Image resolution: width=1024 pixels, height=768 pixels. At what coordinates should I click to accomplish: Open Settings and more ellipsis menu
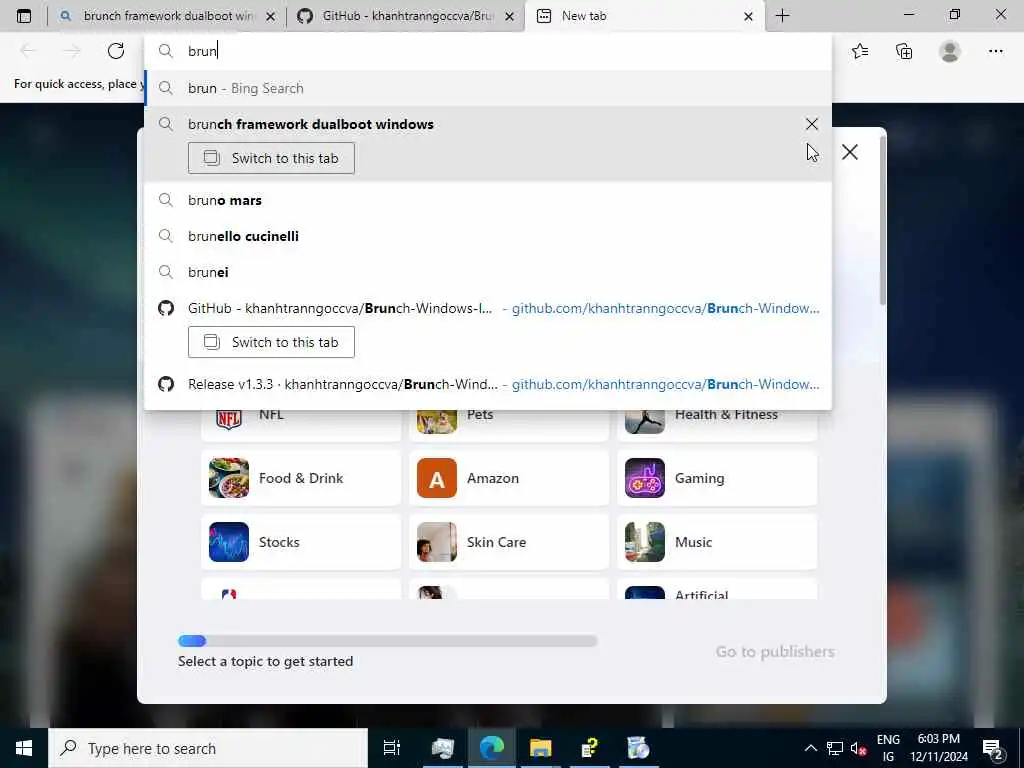995,51
